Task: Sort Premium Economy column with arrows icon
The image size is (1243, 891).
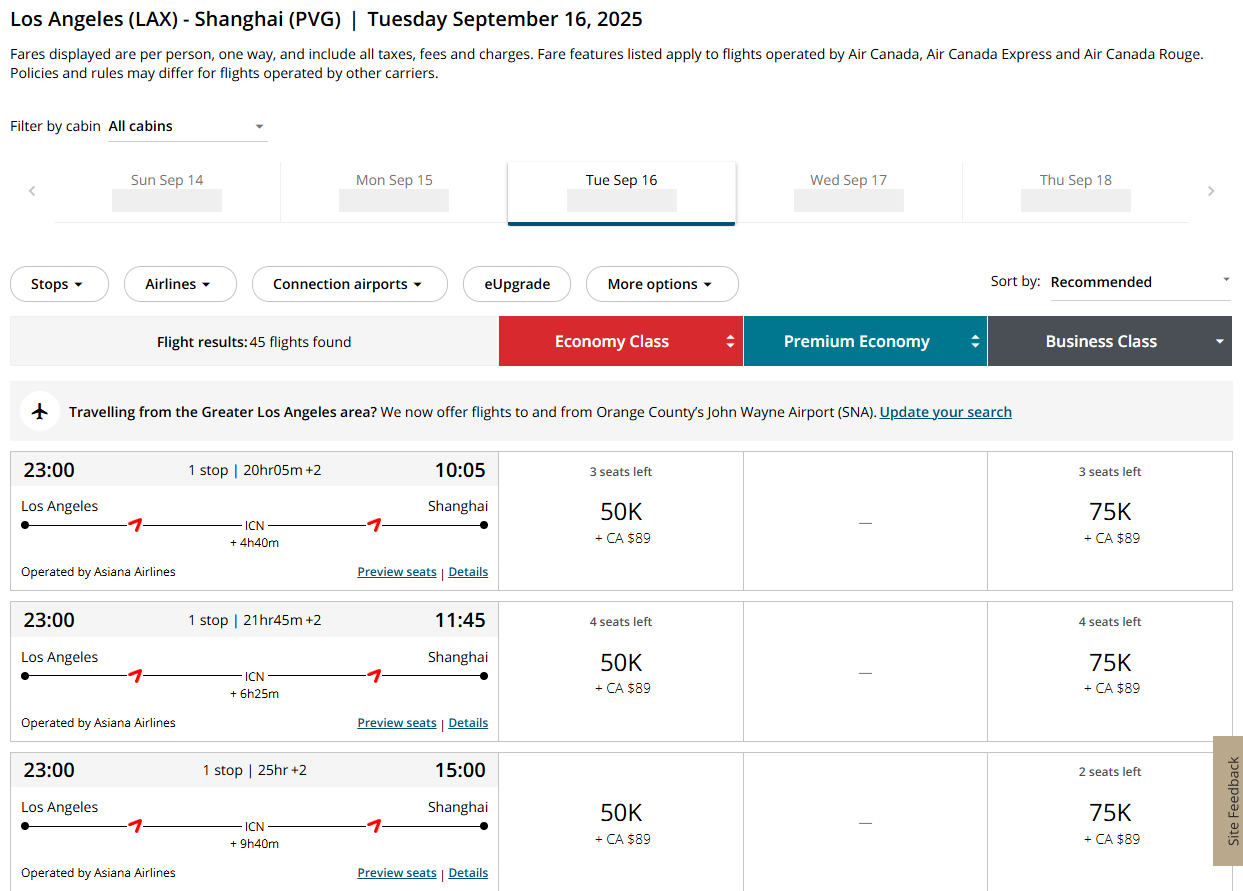Action: [x=975, y=342]
